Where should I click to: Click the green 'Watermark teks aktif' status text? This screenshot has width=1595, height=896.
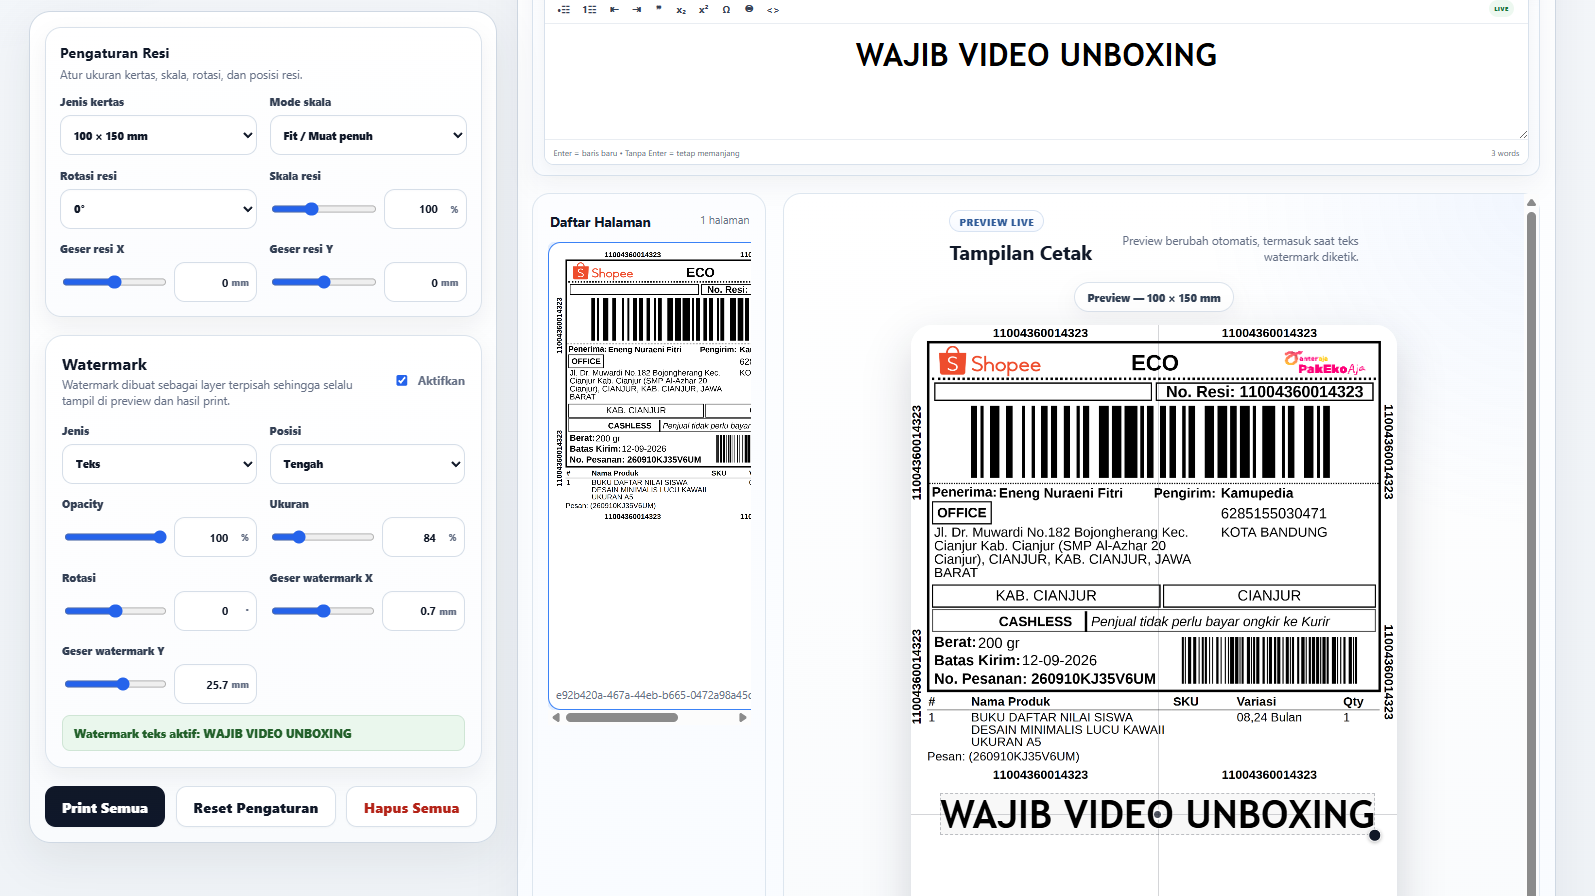click(x=213, y=733)
